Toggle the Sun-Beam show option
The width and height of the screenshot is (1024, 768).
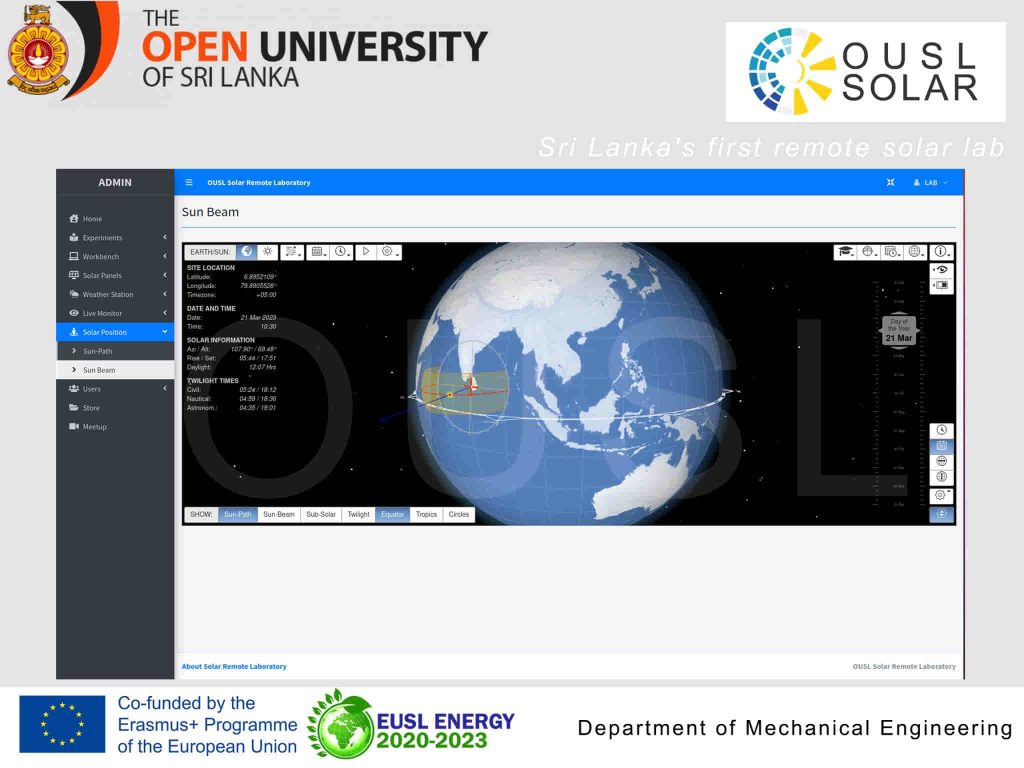click(x=279, y=515)
